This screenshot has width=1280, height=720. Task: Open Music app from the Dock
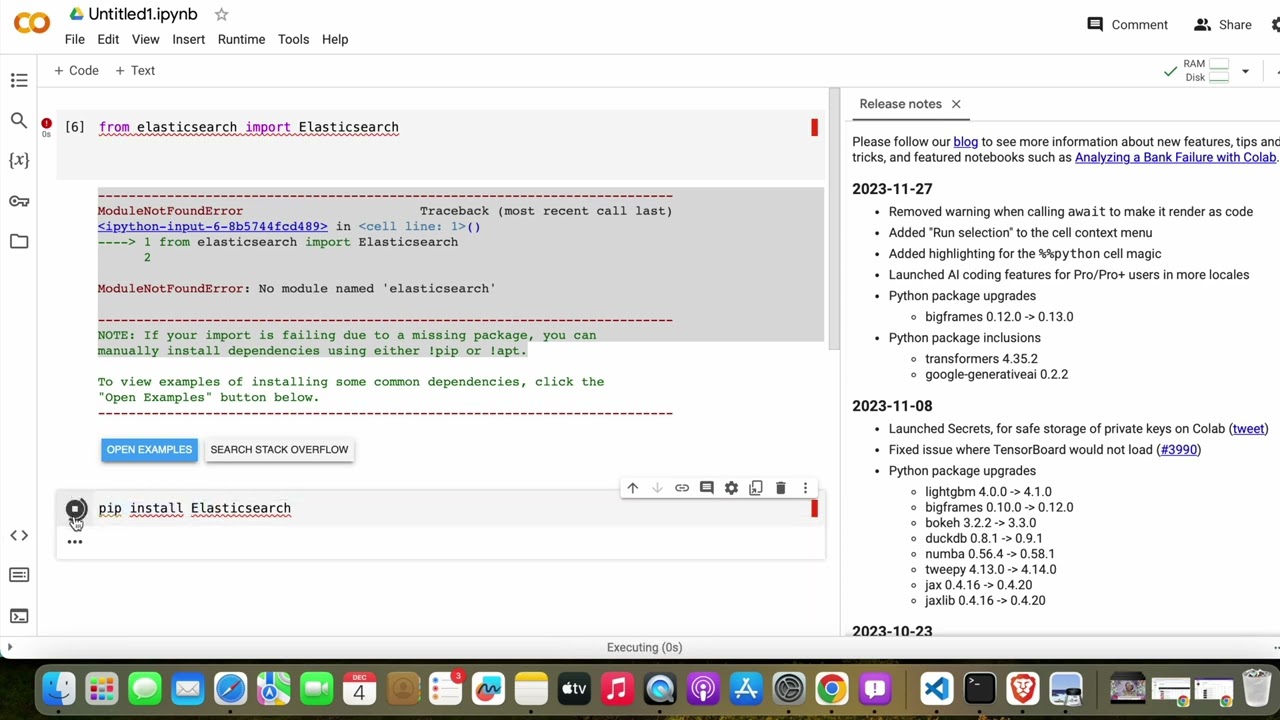coord(617,689)
